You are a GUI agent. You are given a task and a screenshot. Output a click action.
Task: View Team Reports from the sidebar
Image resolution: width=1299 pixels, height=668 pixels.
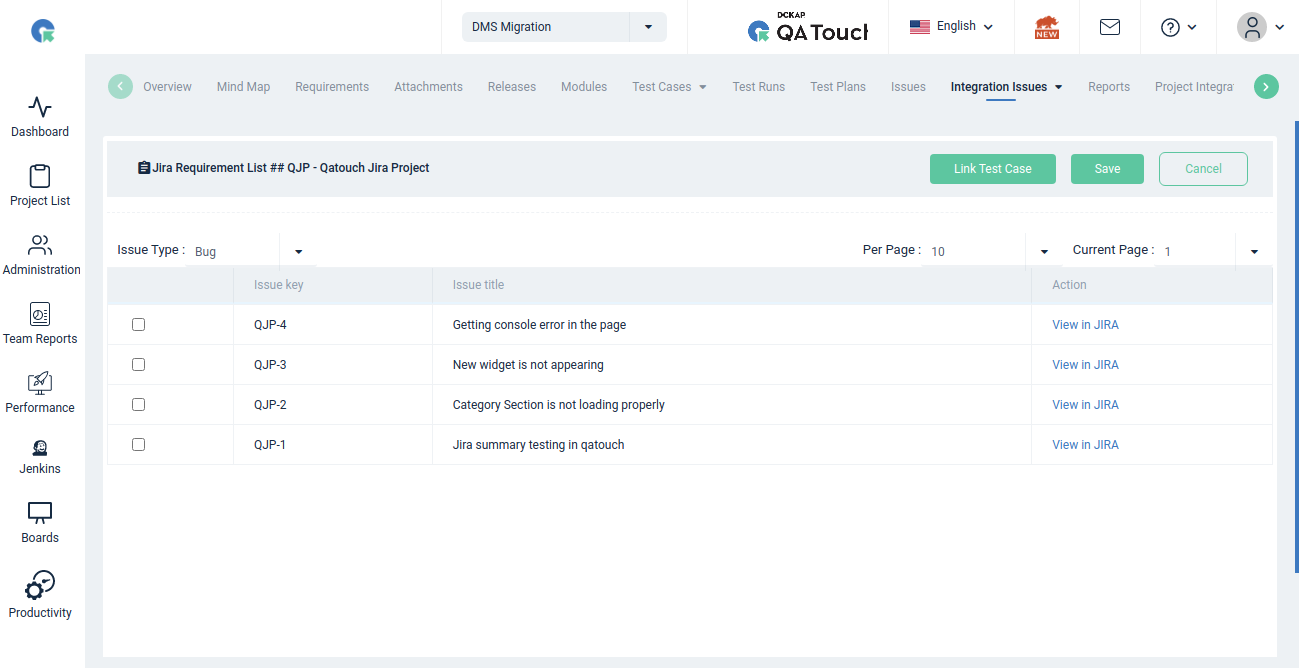[40, 323]
